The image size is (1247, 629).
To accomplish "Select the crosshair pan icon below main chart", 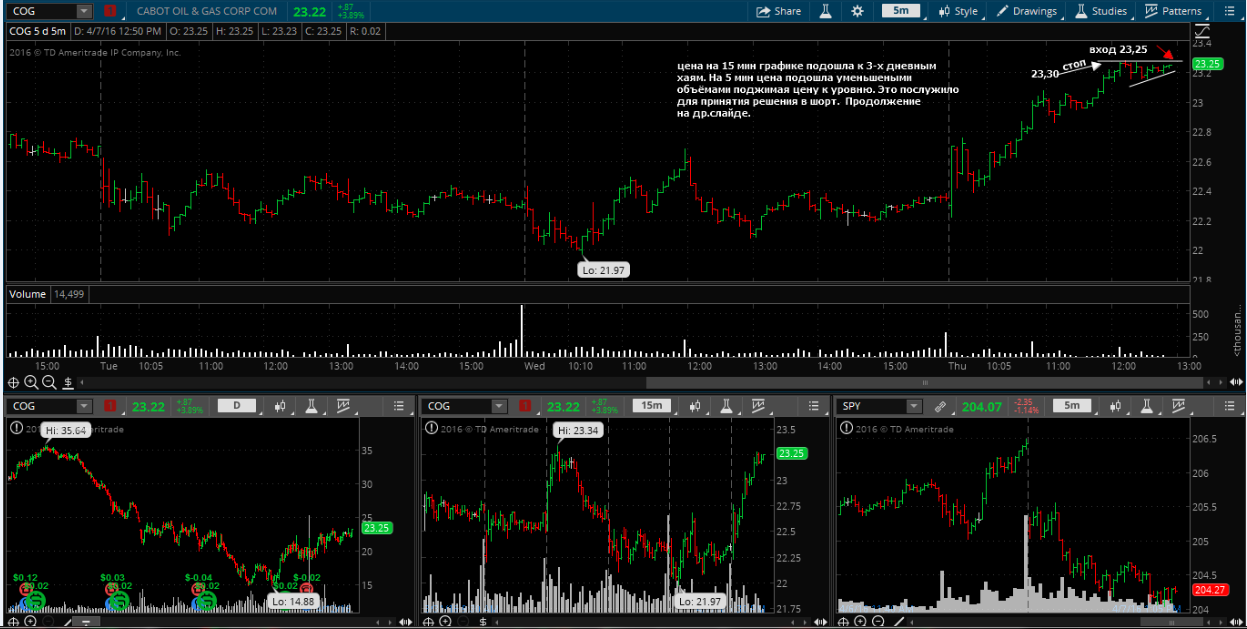I will tap(14, 382).
